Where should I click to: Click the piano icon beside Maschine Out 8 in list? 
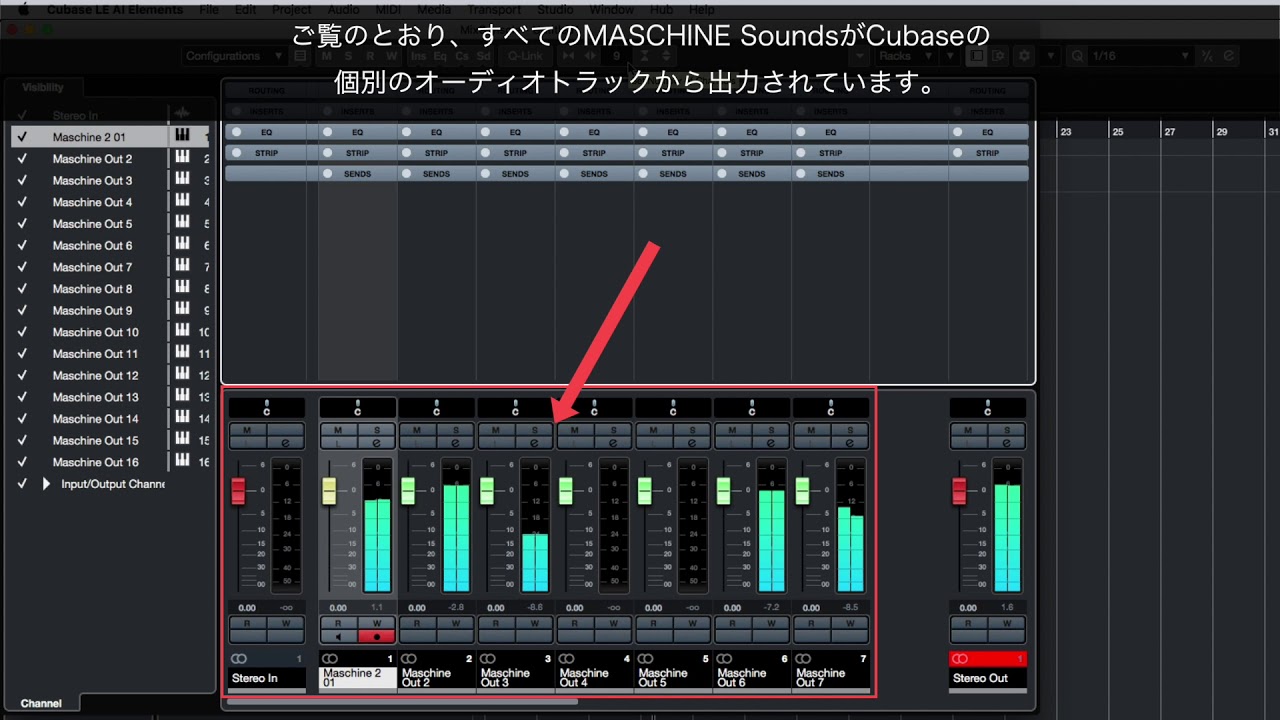pos(182,288)
